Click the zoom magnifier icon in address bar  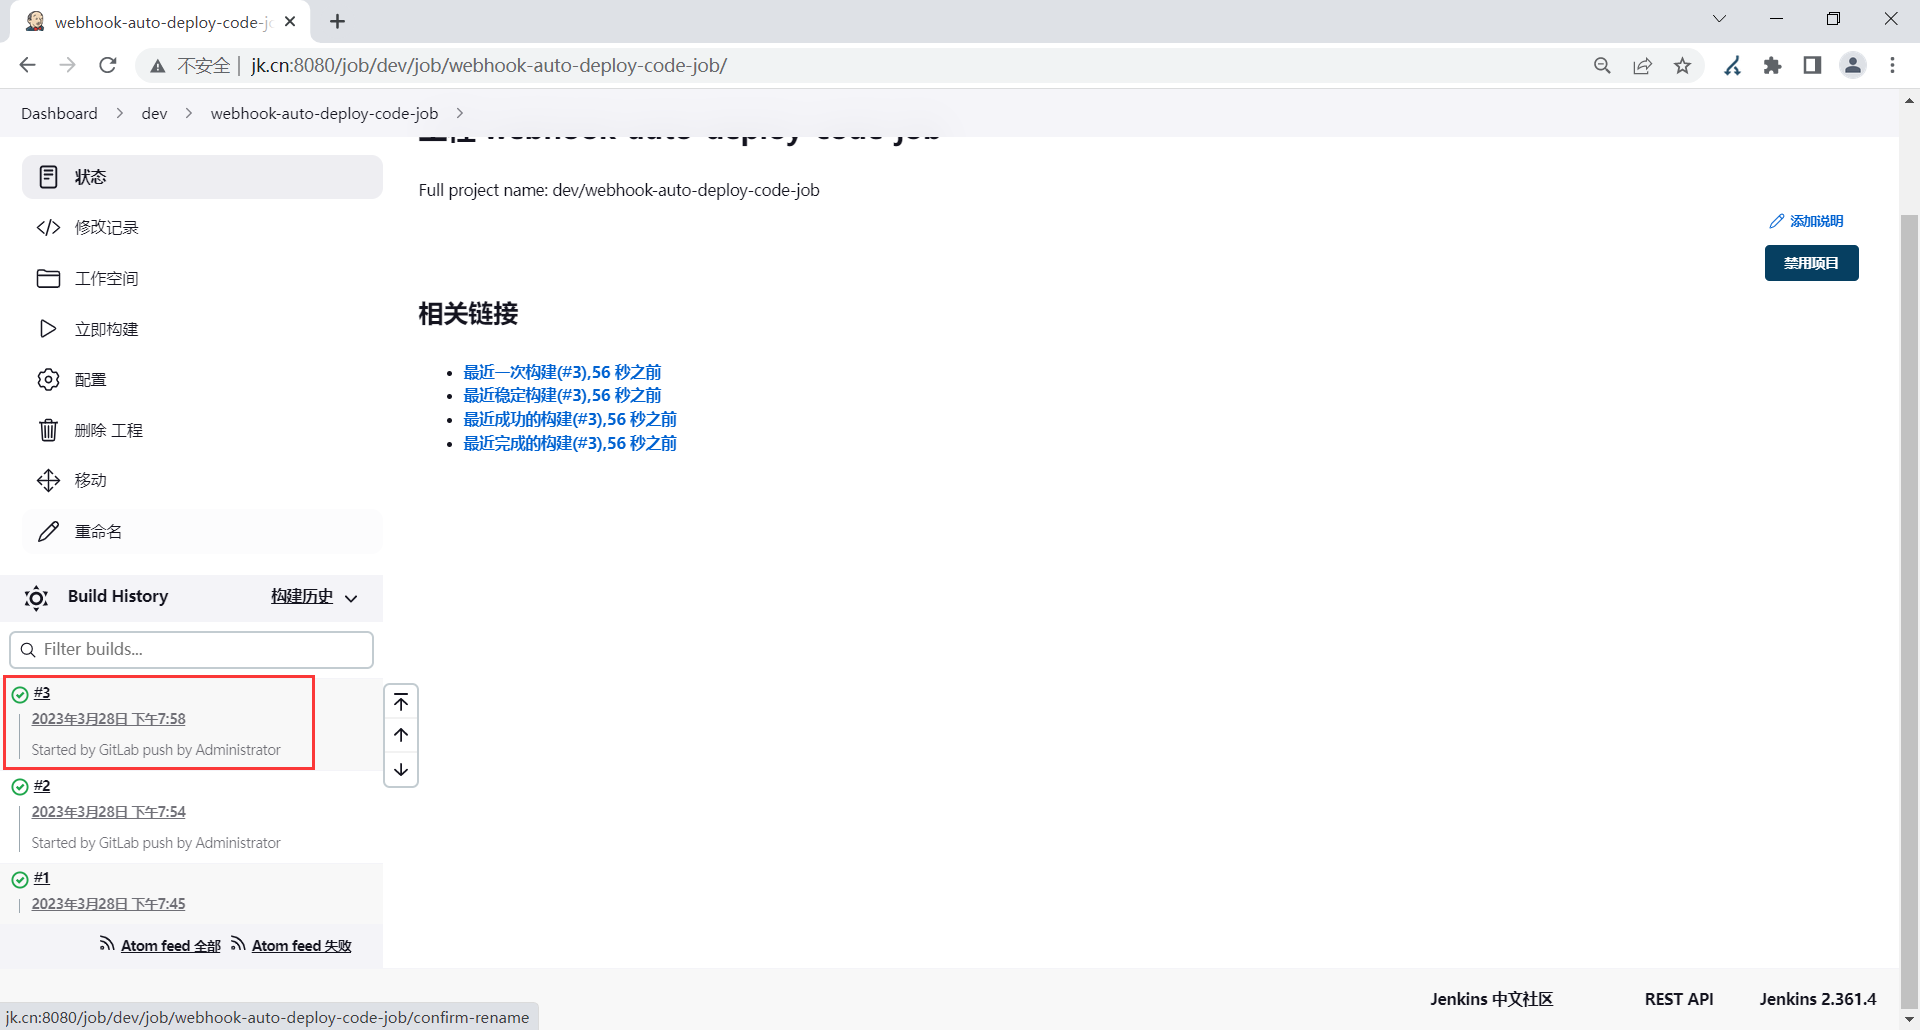tap(1602, 66)
